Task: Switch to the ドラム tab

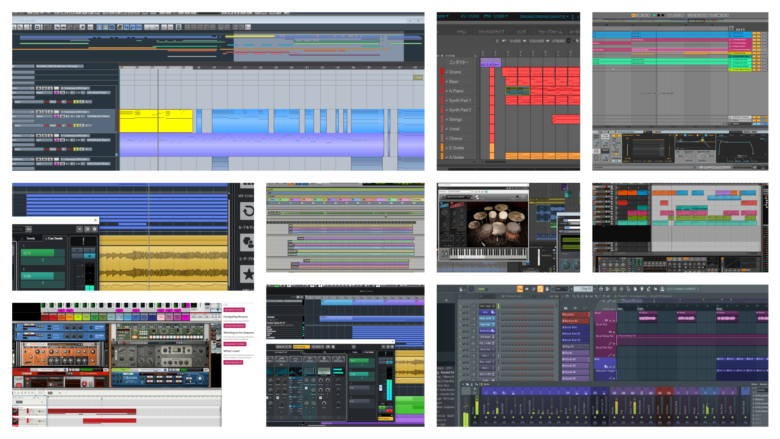Action: pyautogui.click(x=461, y=32)
